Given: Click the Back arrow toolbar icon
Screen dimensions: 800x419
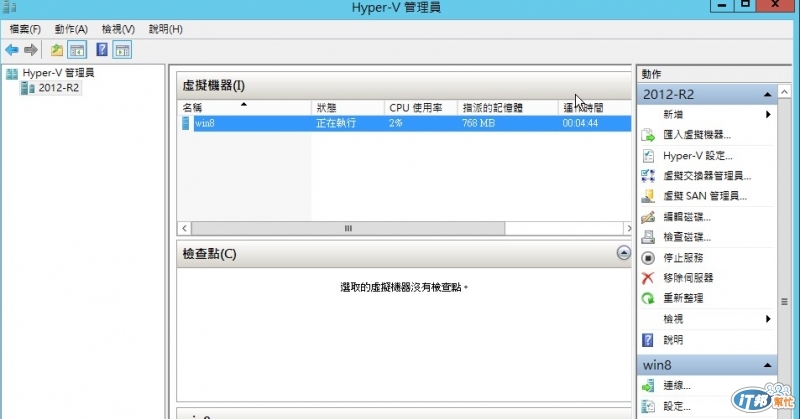Looking at the screenshot, I should point(12,50).
